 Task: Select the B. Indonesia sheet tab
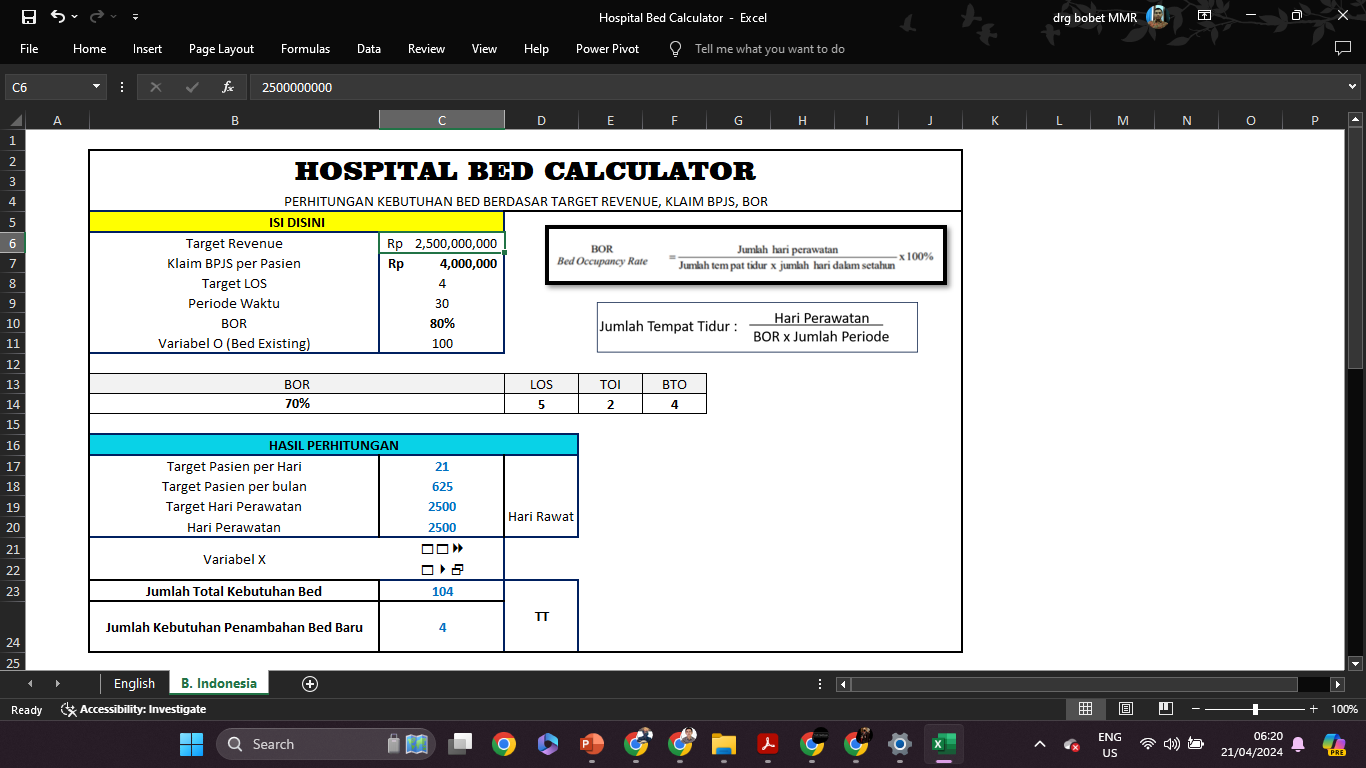coord(219,683)
